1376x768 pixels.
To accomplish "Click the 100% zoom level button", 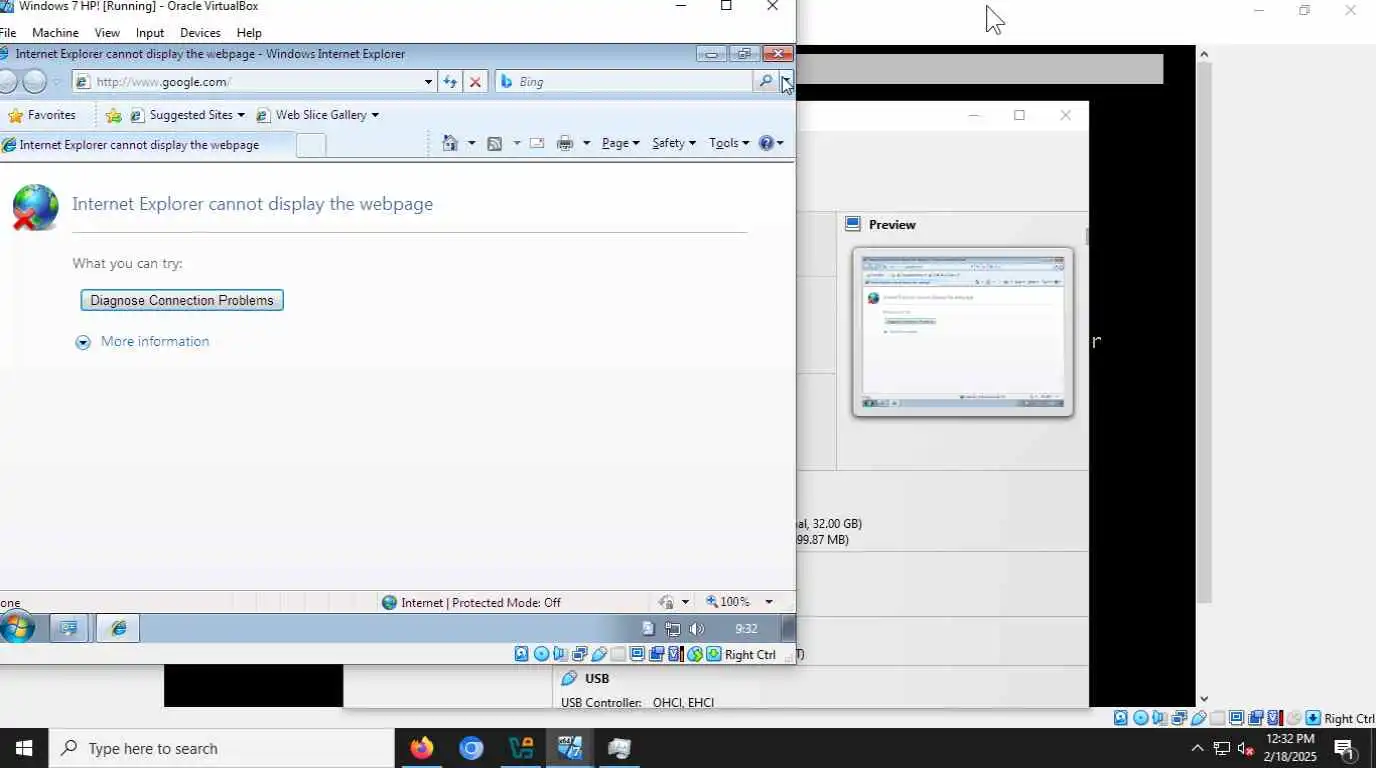I will [729, 602].
